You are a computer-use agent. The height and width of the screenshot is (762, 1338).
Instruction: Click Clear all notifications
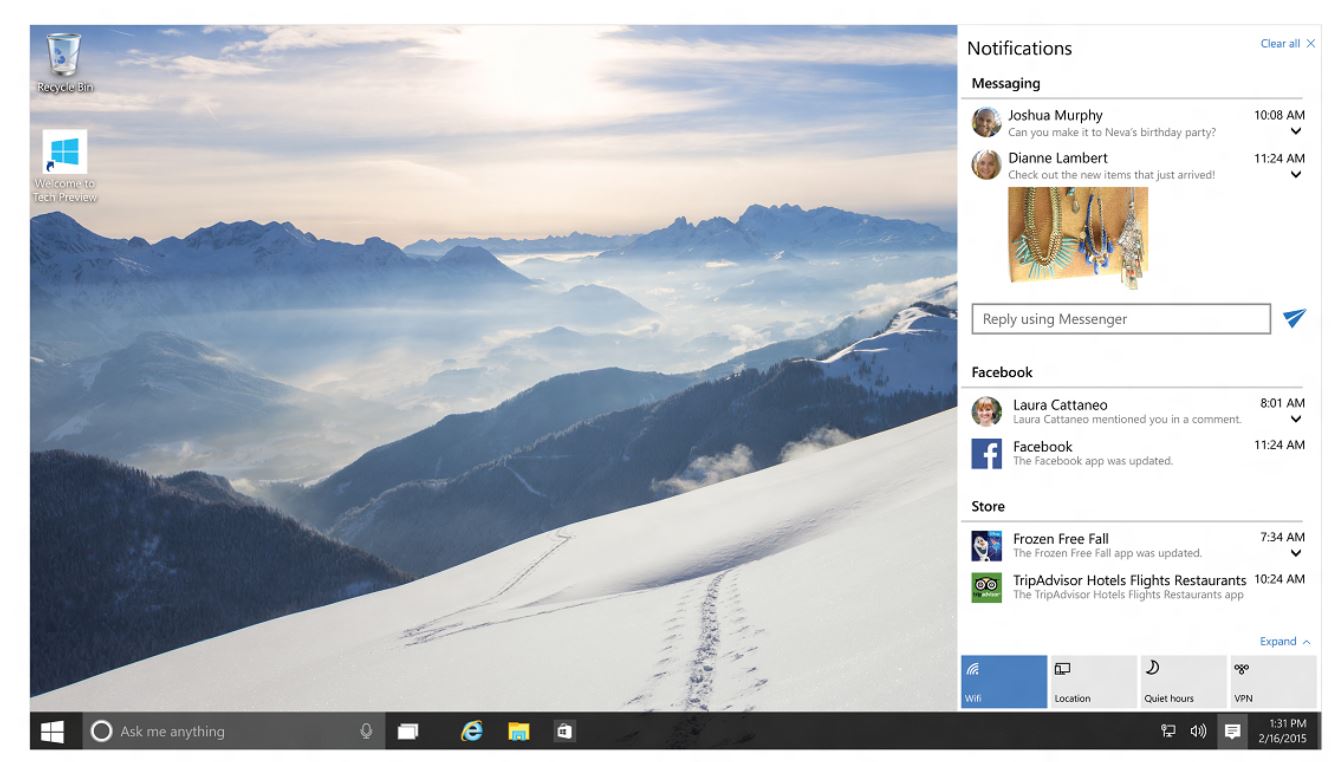(1287, 44)
